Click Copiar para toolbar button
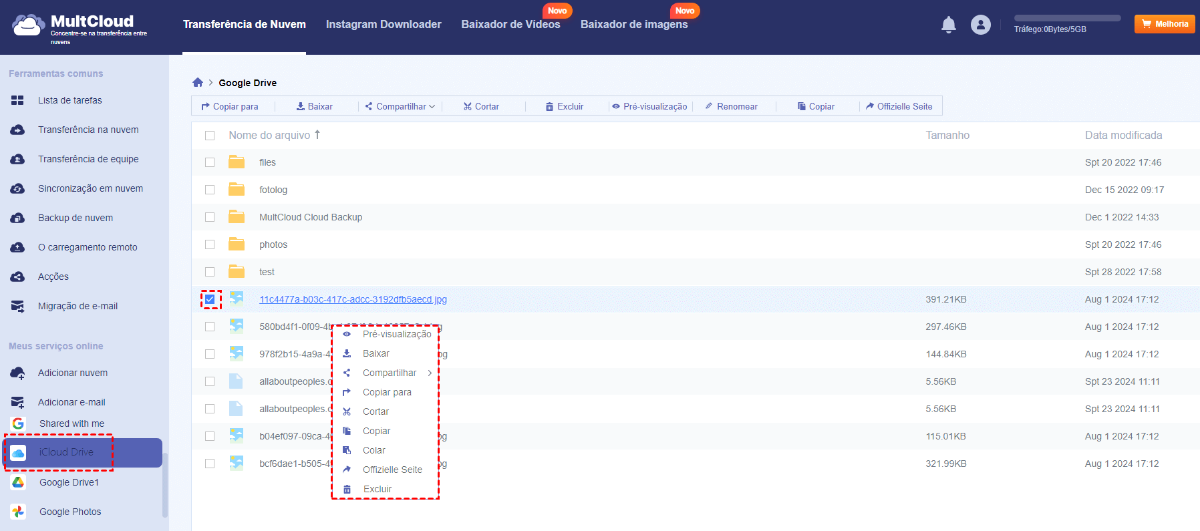This screenshot has width=1200, height=531. click(x=230, y=106)
